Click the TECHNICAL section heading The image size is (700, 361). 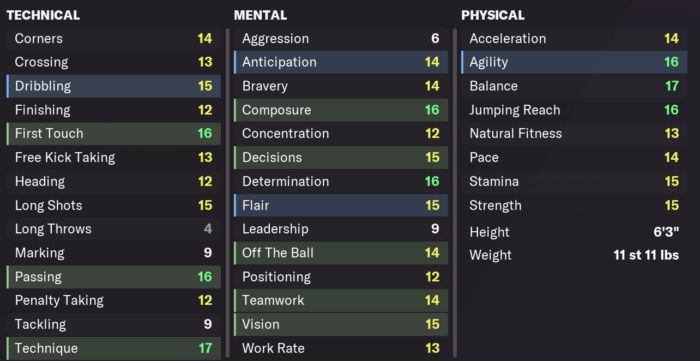pos(43,15)
